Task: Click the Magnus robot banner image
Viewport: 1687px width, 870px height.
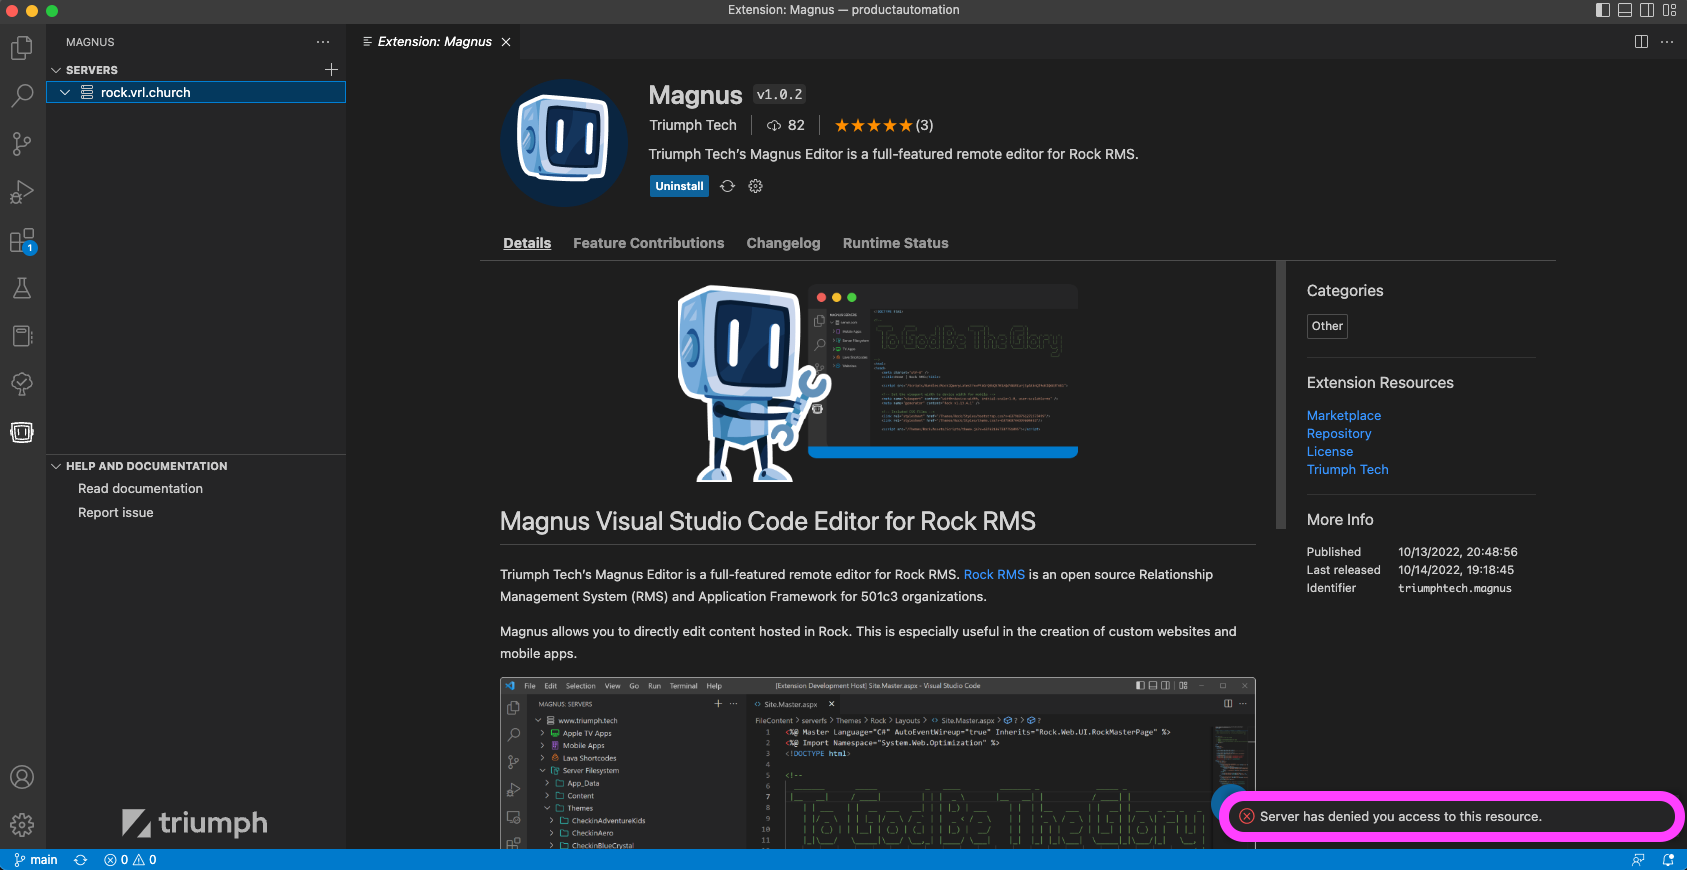Action: (878, 382)
